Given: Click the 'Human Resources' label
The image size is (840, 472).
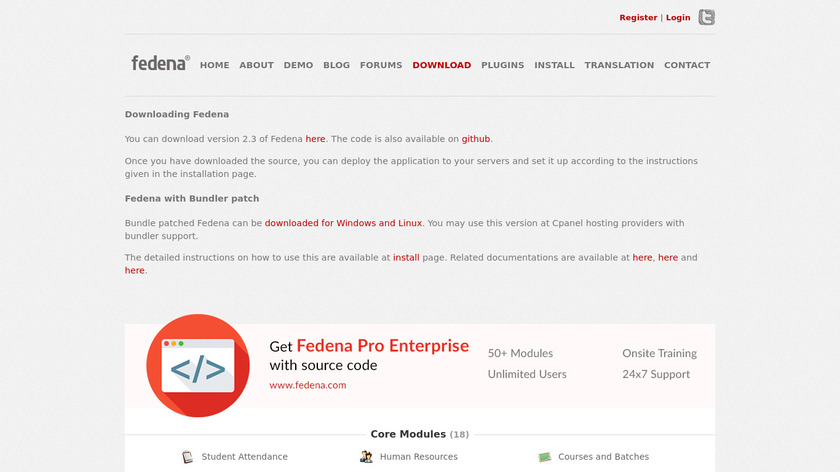Looking at the screenshot, I should pos(418,457).
